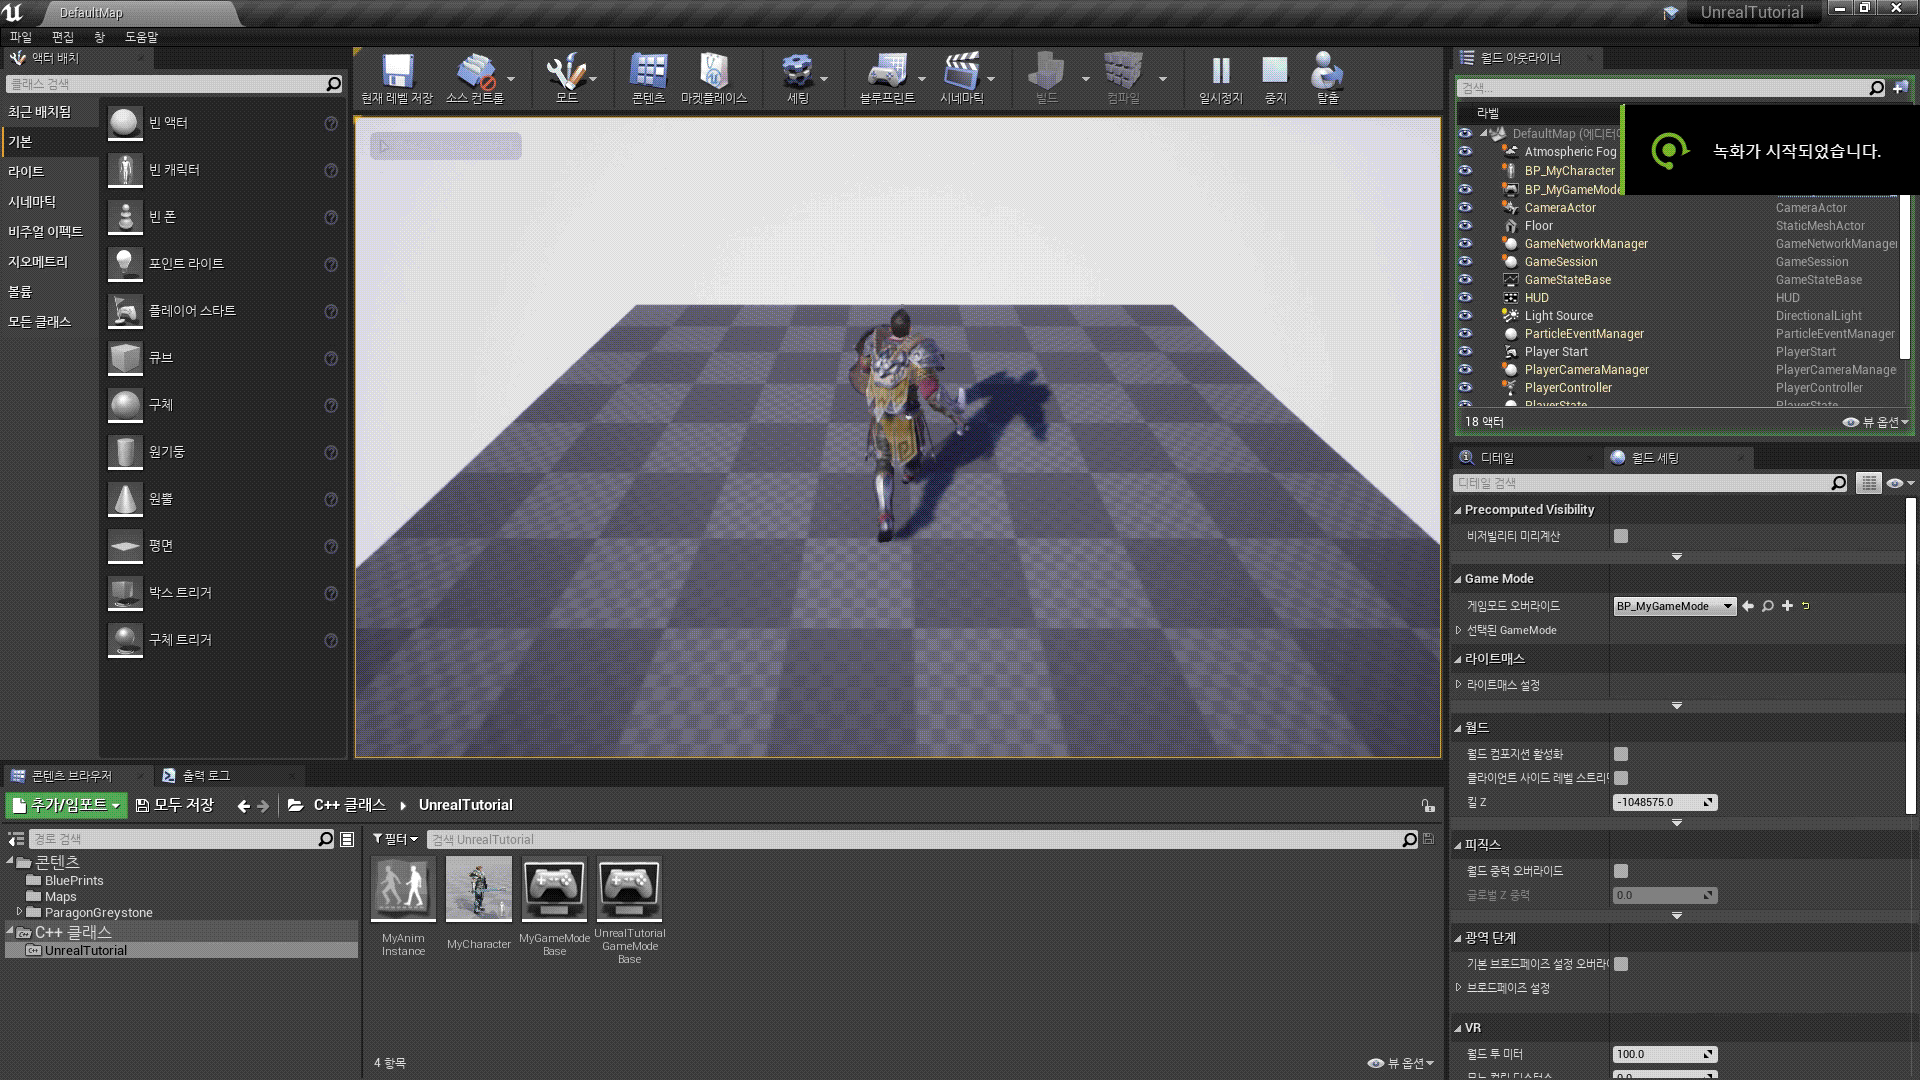Toggle details property matrix view icon

[1868, 483]
